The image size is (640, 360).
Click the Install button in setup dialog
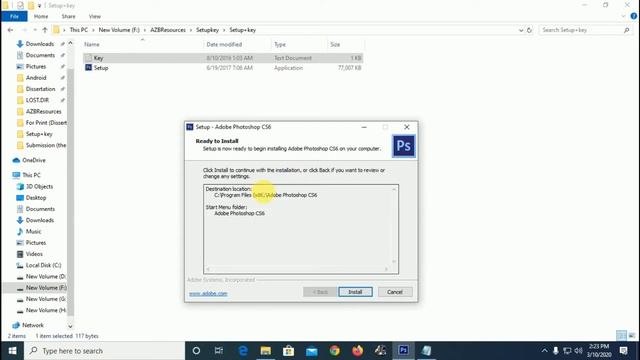point(355,292)
